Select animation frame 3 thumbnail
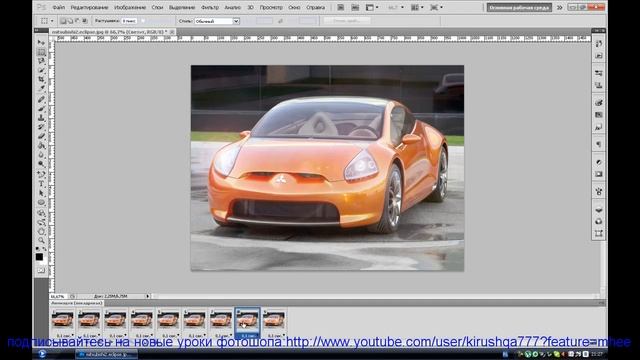 pos(115,320)
